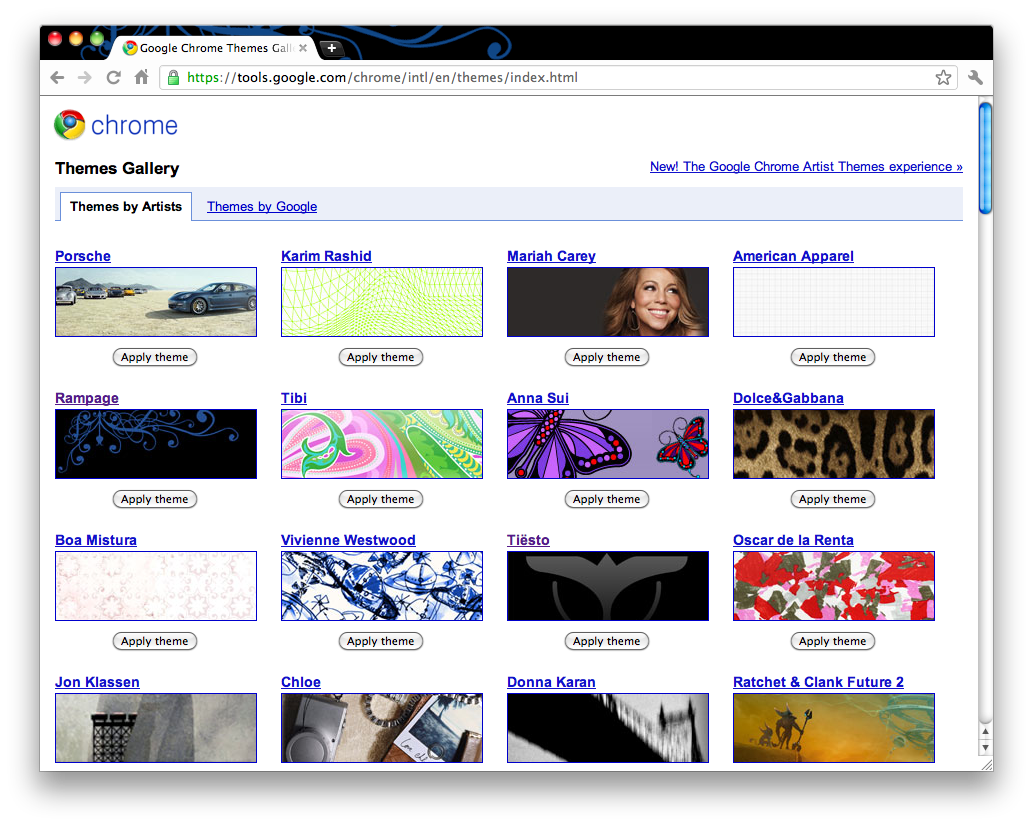Bookmark the page with the star icon
This screenshot has height=826, width=1033.
pos(941,77)
